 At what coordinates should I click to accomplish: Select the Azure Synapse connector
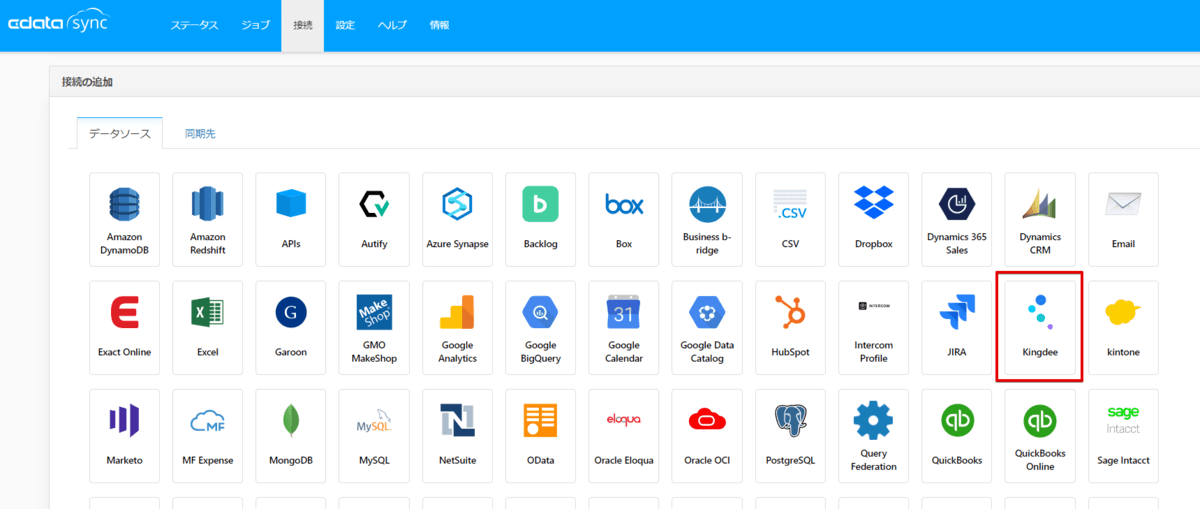(x=457, y=219)
